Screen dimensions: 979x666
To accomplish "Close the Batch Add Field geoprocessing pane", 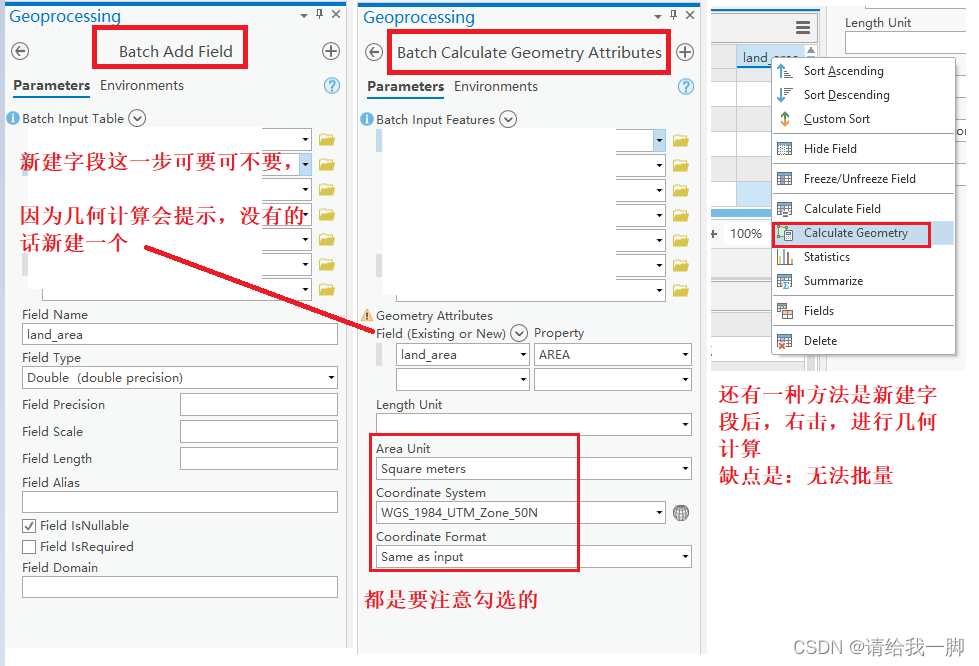I will tap(336, 14).
